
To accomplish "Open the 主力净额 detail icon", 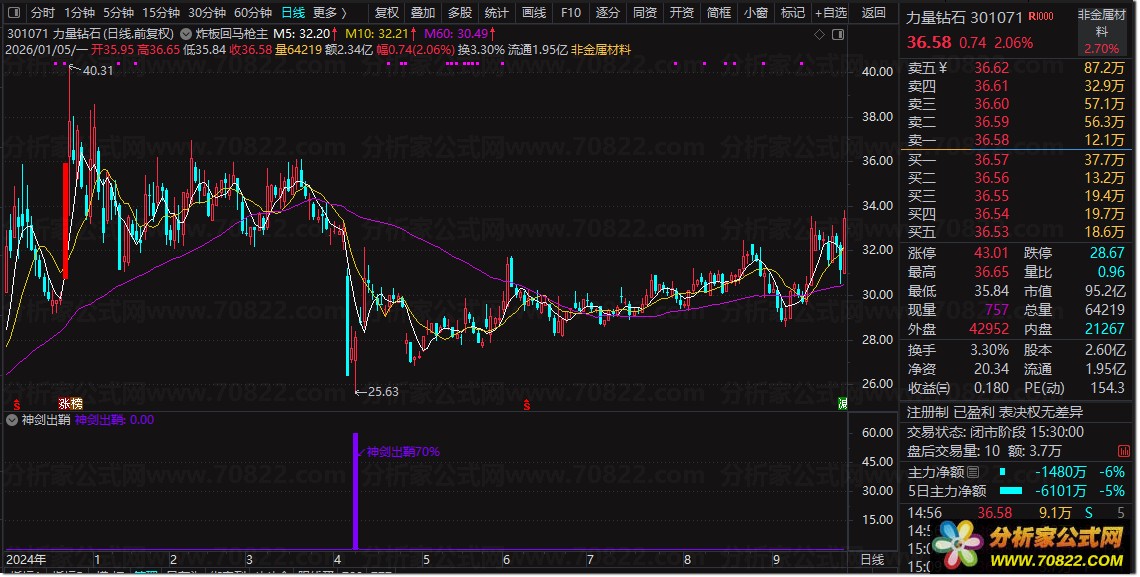I will (x=973, y=472).
